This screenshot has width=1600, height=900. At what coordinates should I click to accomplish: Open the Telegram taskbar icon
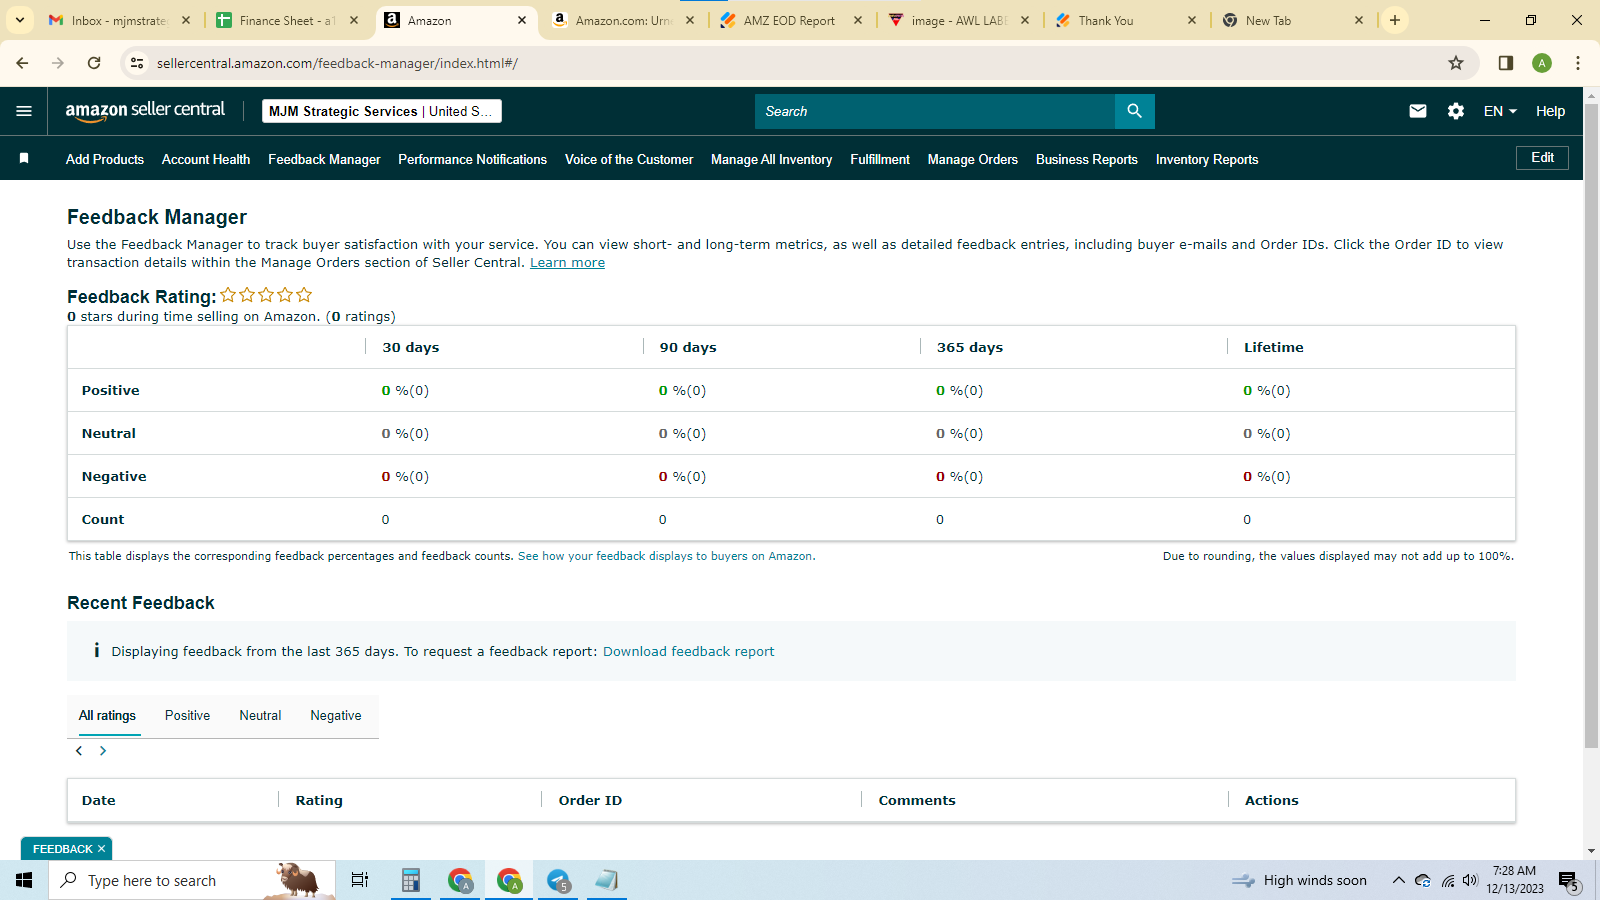(558, 880)
